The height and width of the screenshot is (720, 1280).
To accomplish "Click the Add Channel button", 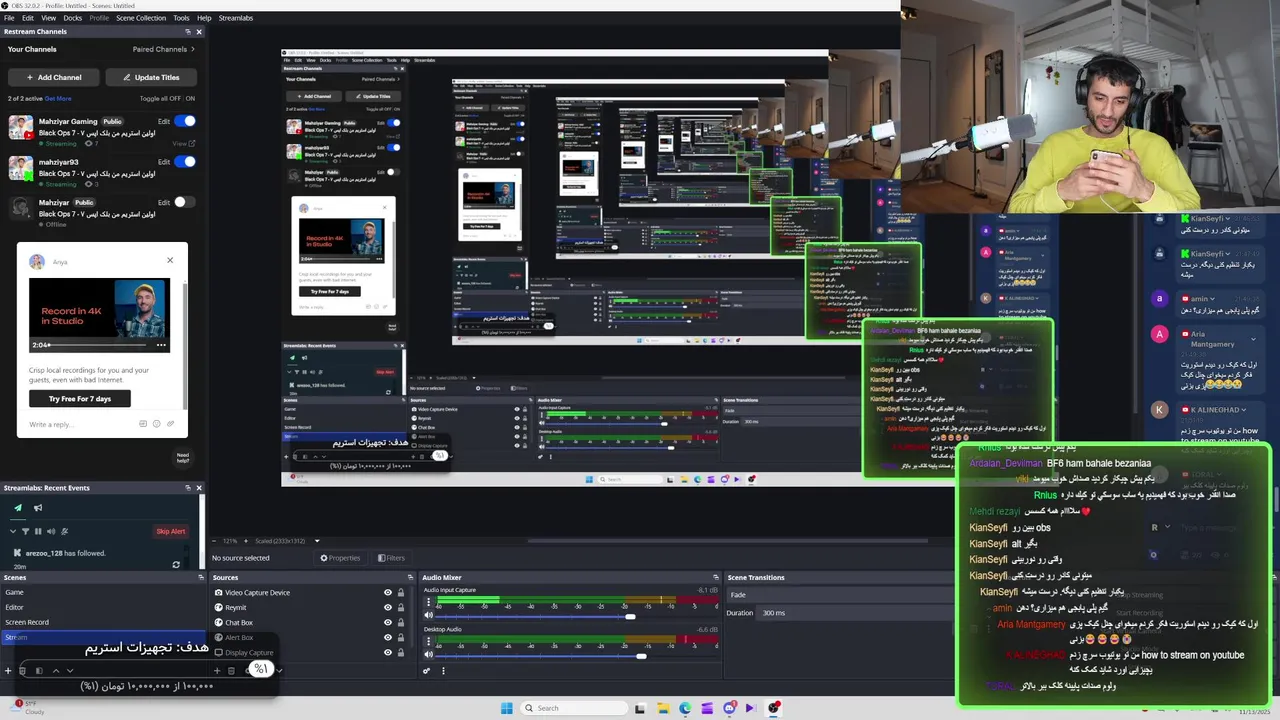I will (x=54, y=77).
